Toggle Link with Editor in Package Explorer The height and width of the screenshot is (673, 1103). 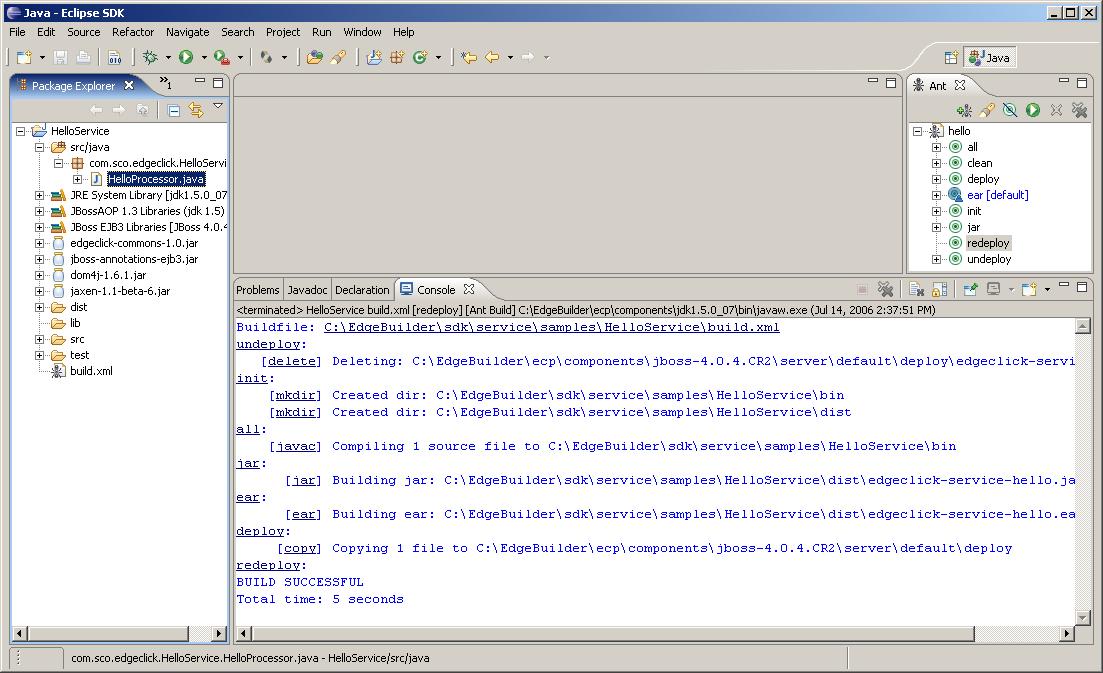point(196,110)
